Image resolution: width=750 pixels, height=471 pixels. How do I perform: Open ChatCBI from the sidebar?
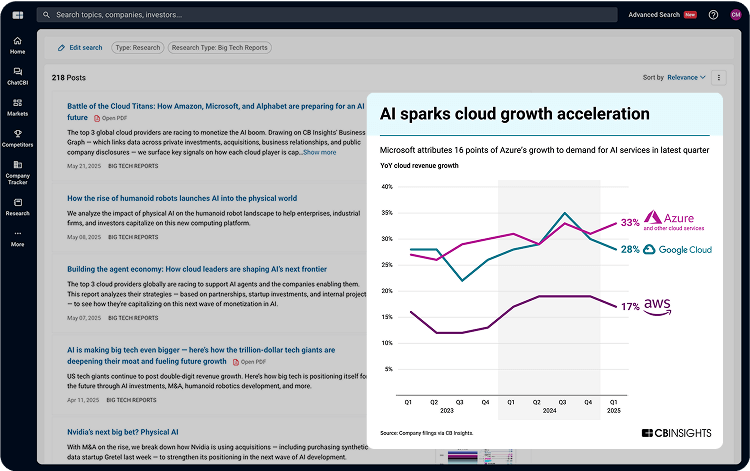click(x=17, y=75)
